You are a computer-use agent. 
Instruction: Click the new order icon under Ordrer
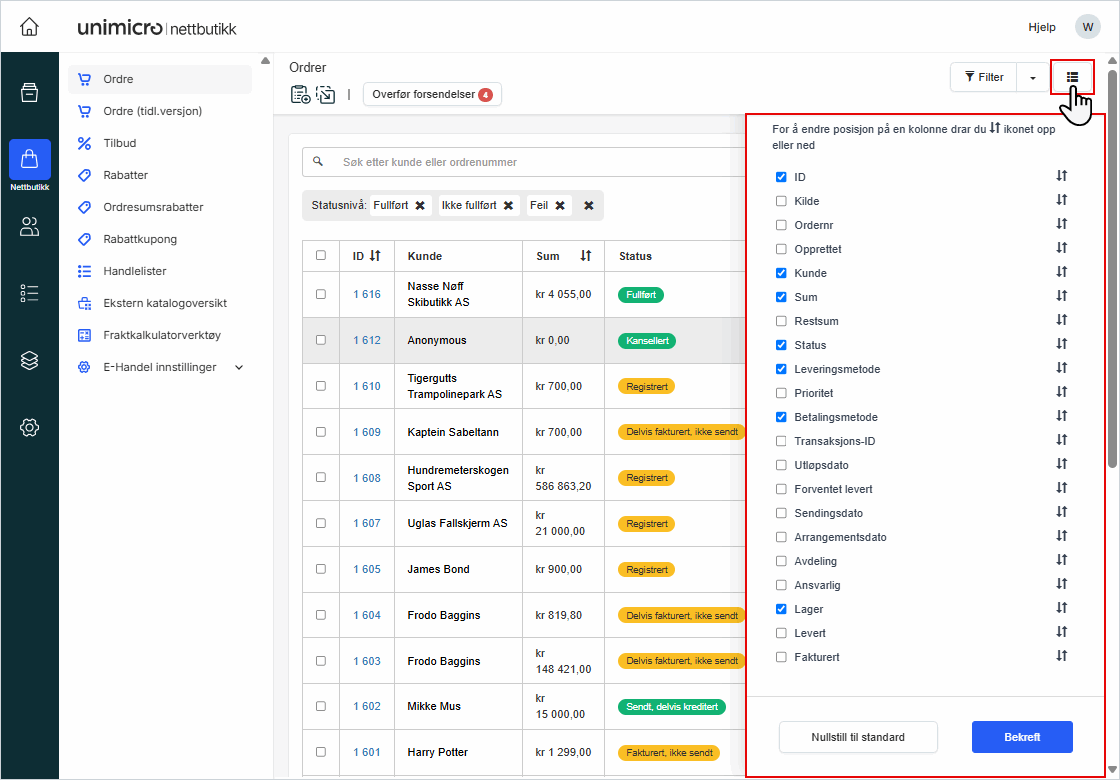tap(300, 95)
